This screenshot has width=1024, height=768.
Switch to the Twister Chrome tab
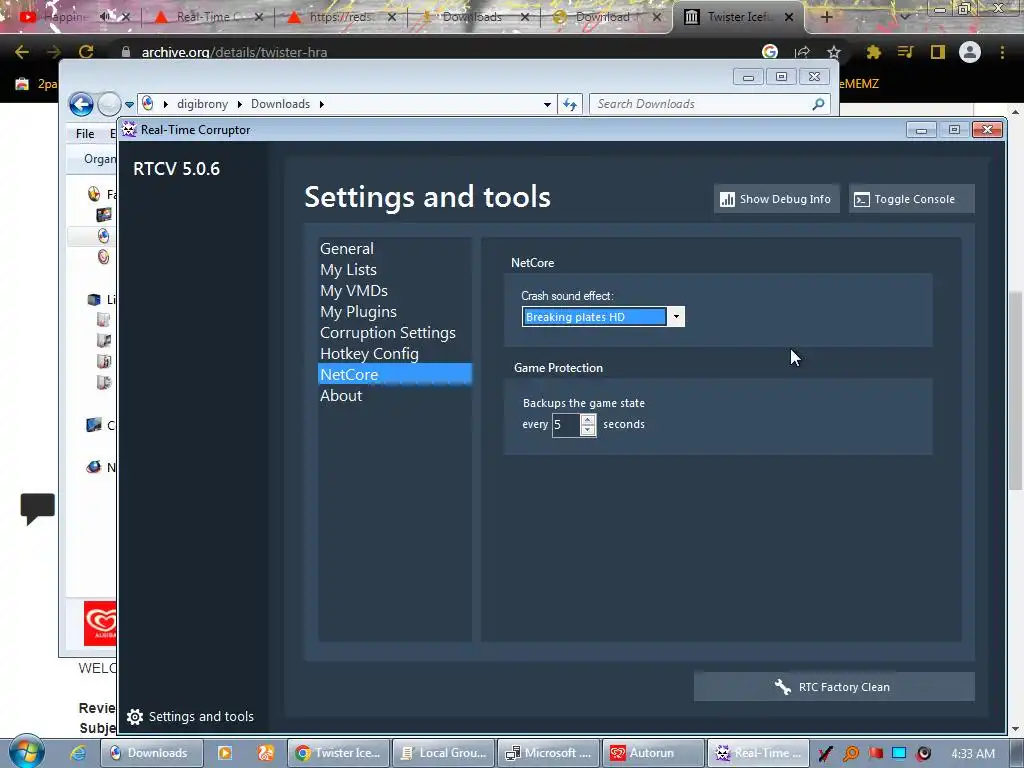click(x=739, y=17)
